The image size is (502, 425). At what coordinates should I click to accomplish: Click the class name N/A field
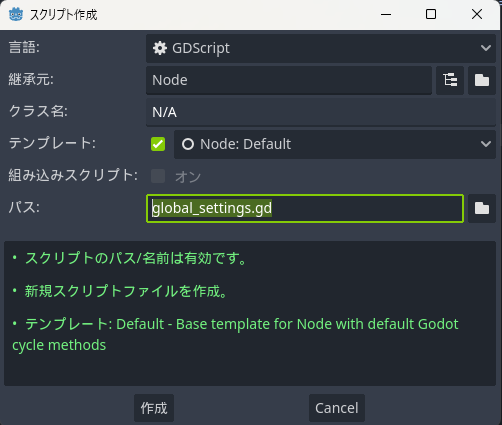tap(321, 112)
